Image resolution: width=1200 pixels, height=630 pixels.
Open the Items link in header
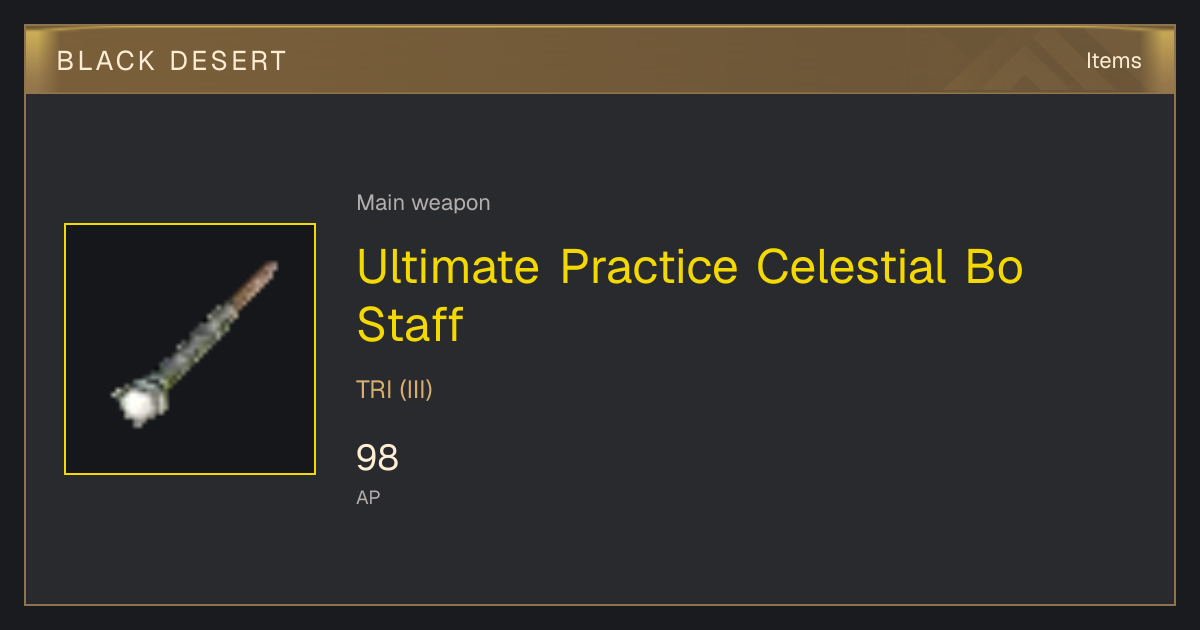coord(1113,61)
